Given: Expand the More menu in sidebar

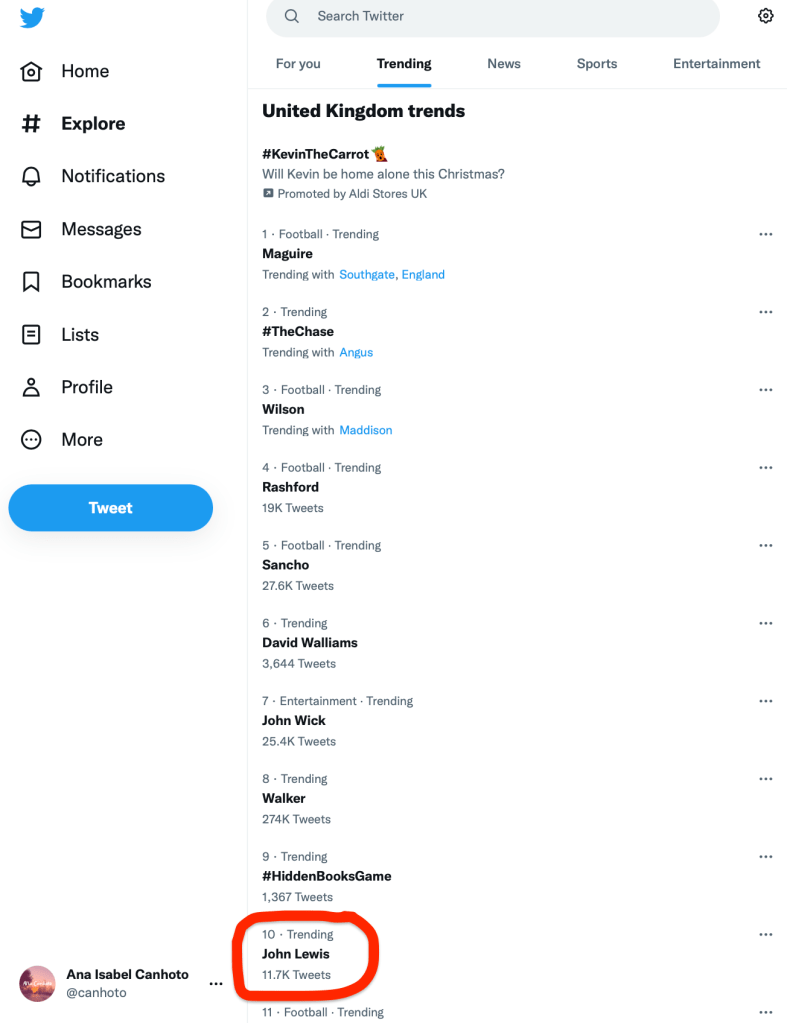Looking at the screenshot, I should point(32,440).
